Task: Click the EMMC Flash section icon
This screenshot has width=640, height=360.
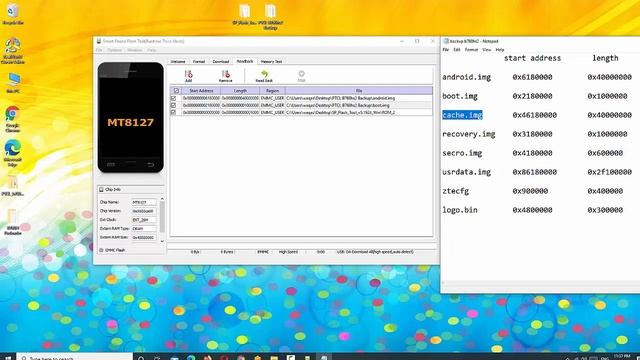Action: tap(101, 250)
